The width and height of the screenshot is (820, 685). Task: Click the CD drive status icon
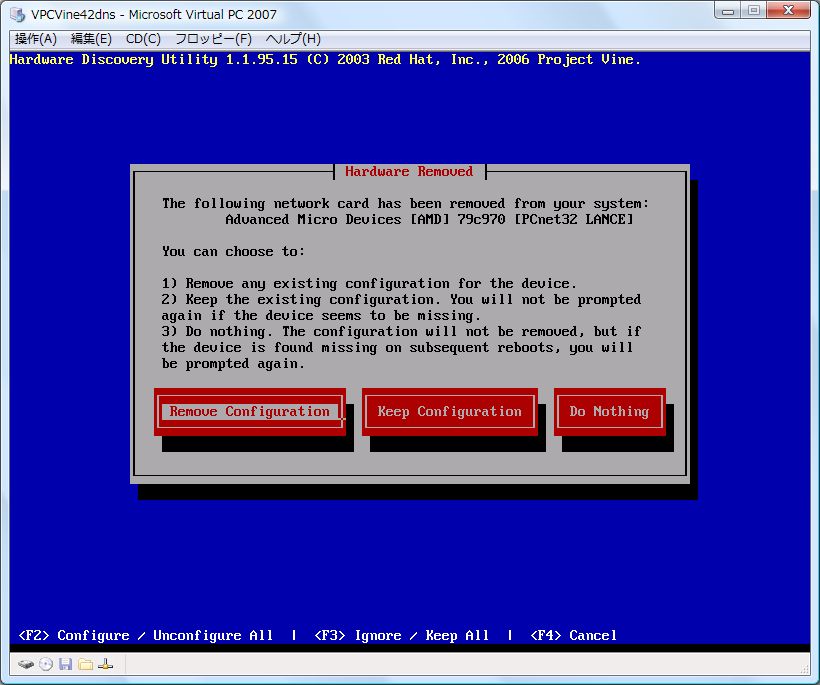point(46,665)
